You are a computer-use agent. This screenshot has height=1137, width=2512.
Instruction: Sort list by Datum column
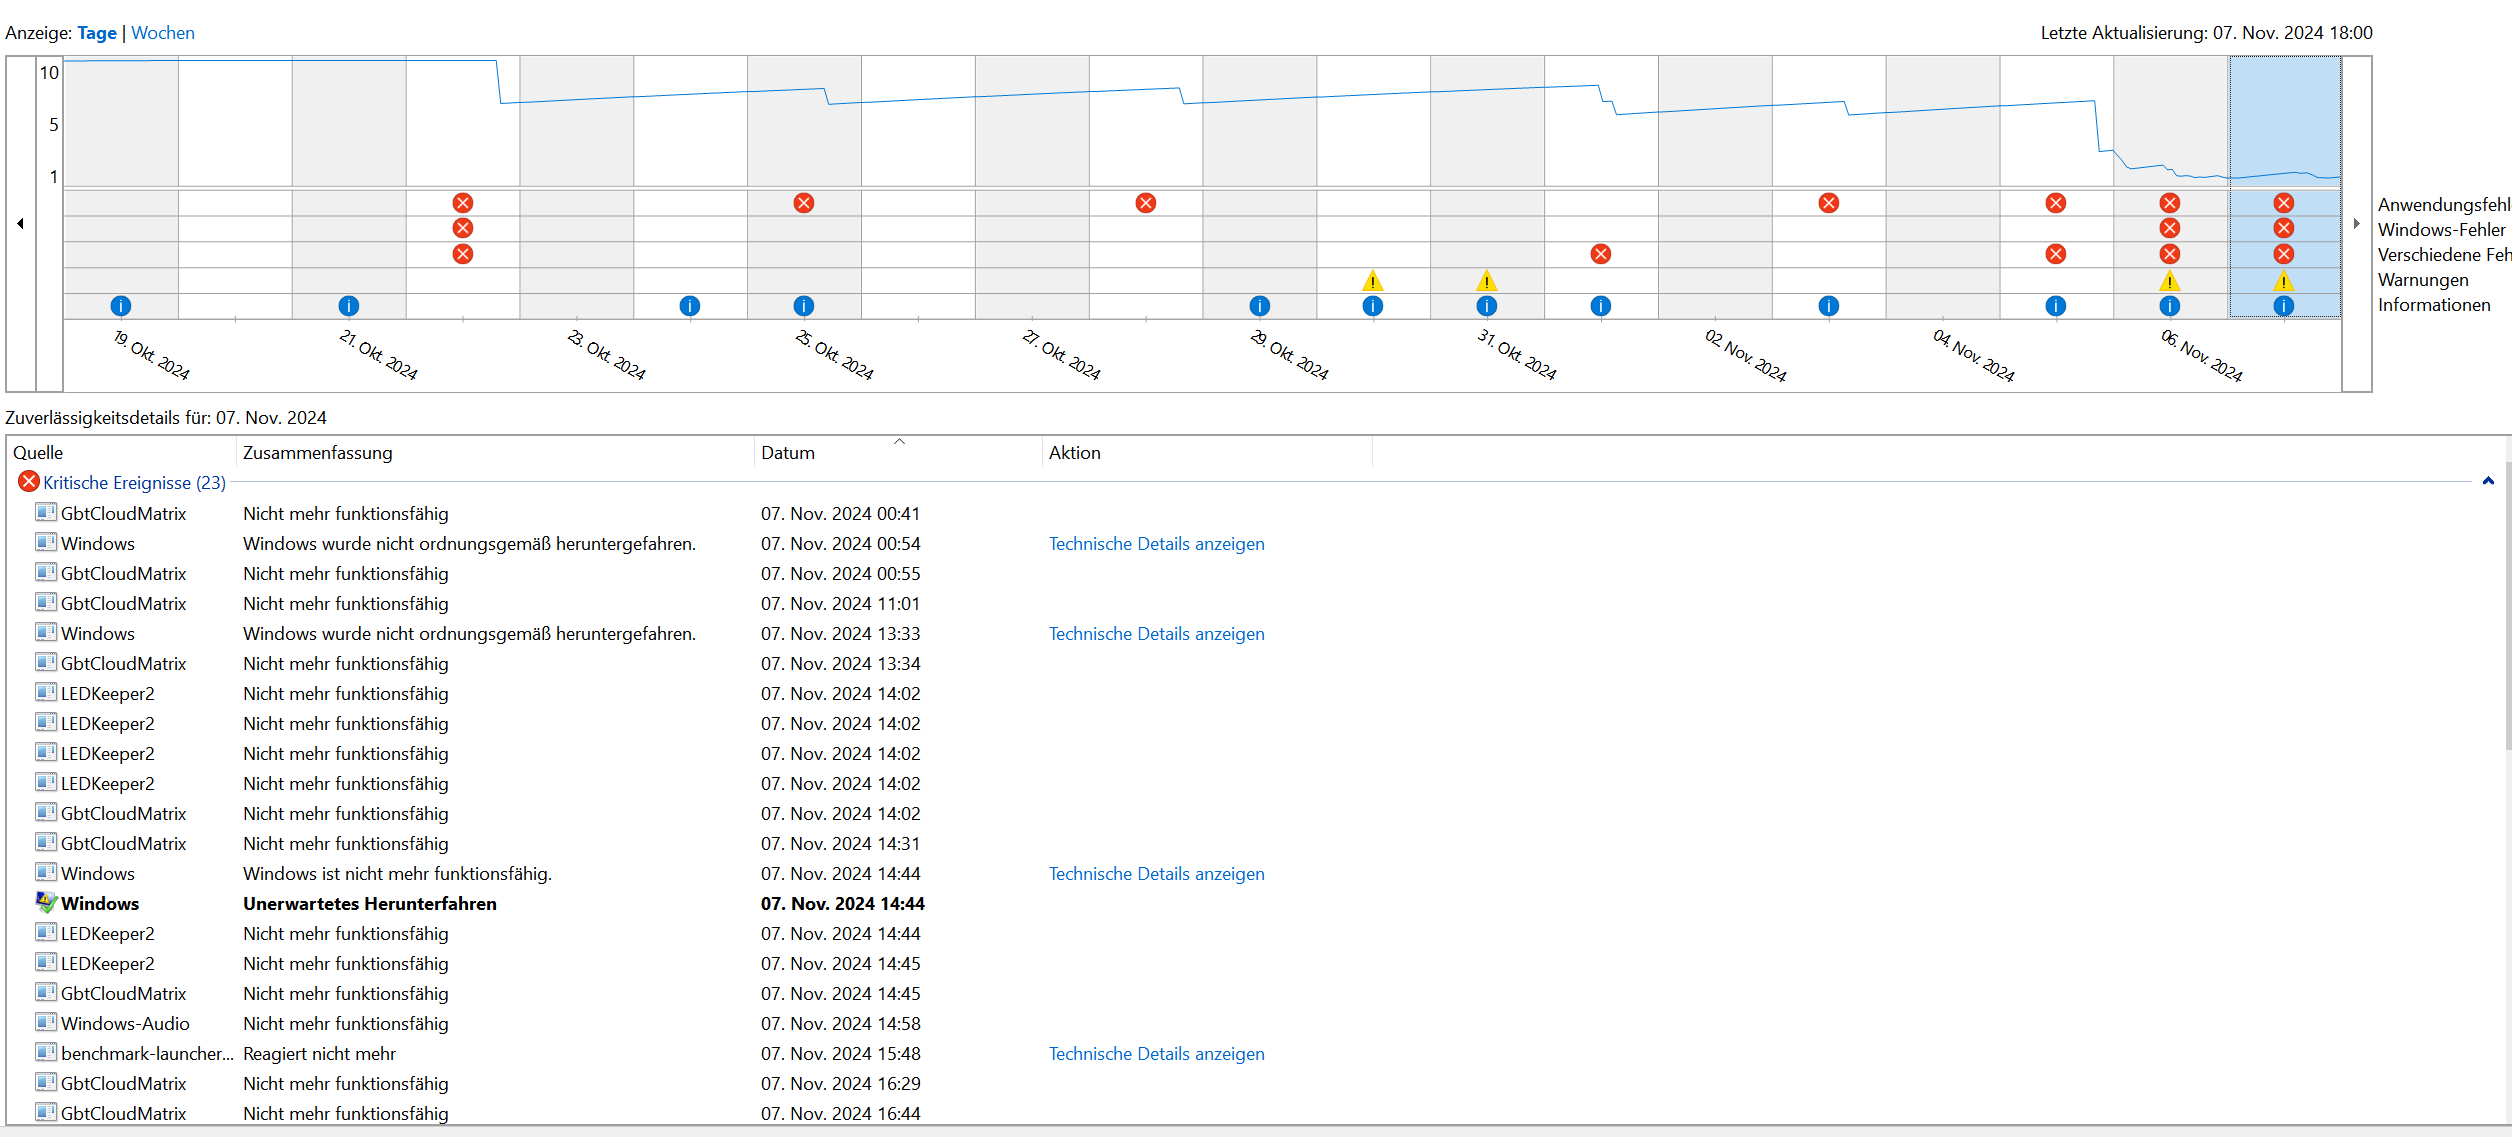click(x=788, y=453)
